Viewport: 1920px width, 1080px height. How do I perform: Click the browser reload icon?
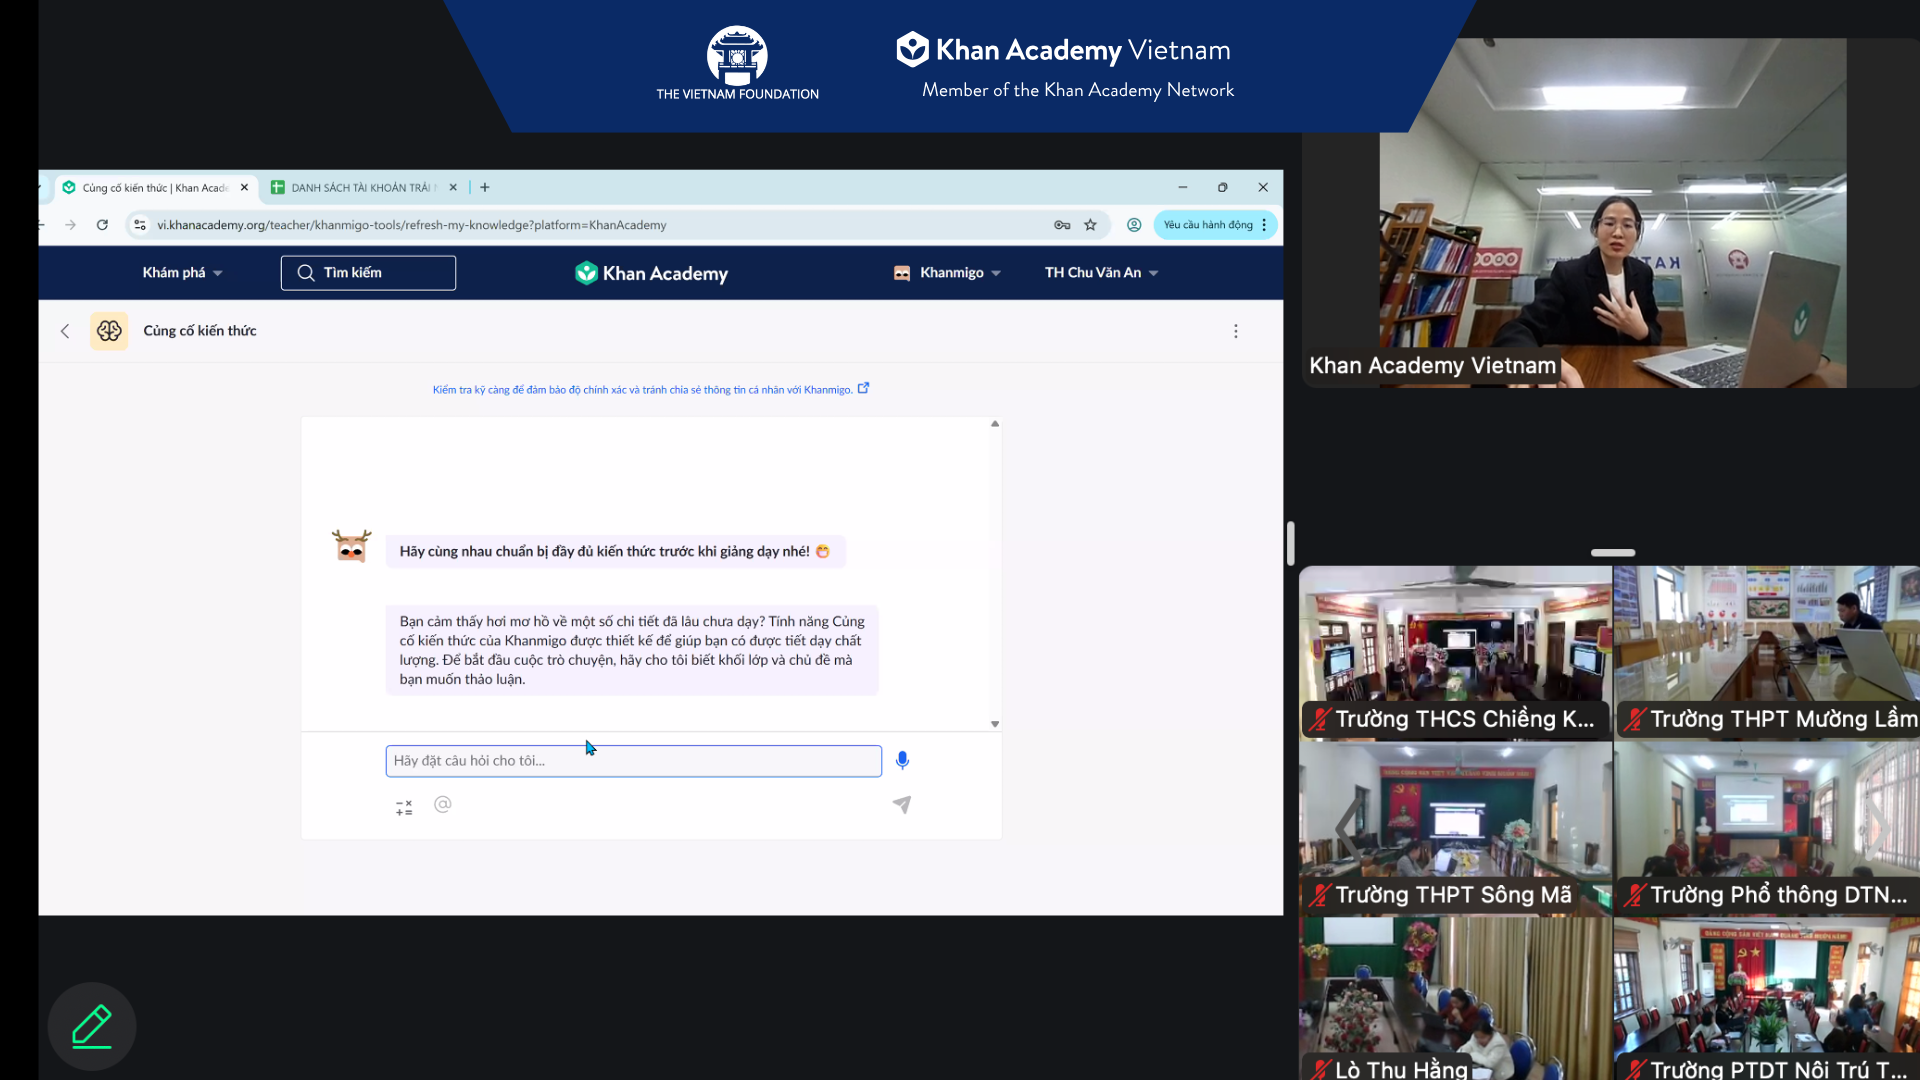[x=102, y=225]
